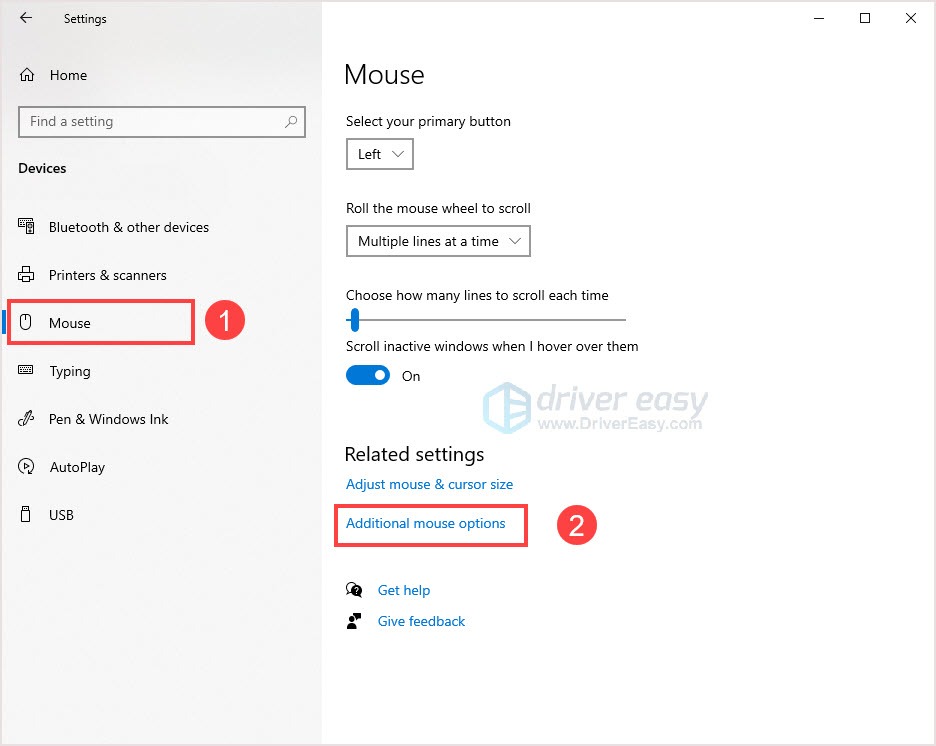Open the Typing settings page

click(x=70, y=371)
